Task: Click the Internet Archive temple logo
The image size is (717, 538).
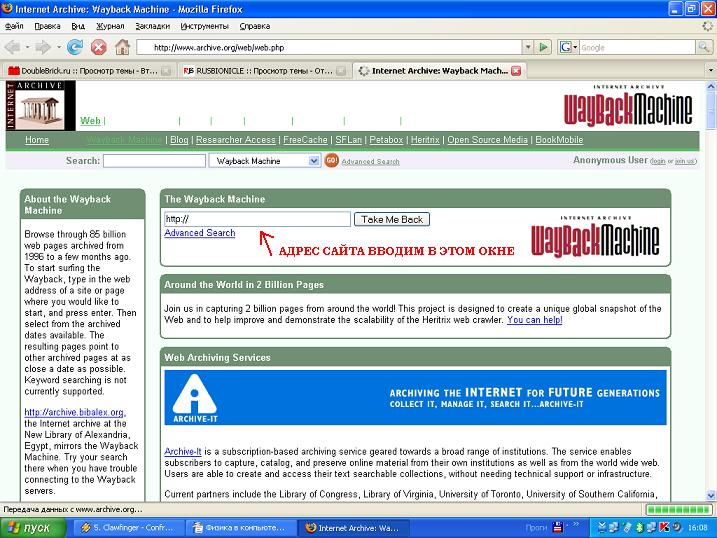Action: (x=41, y=106)
